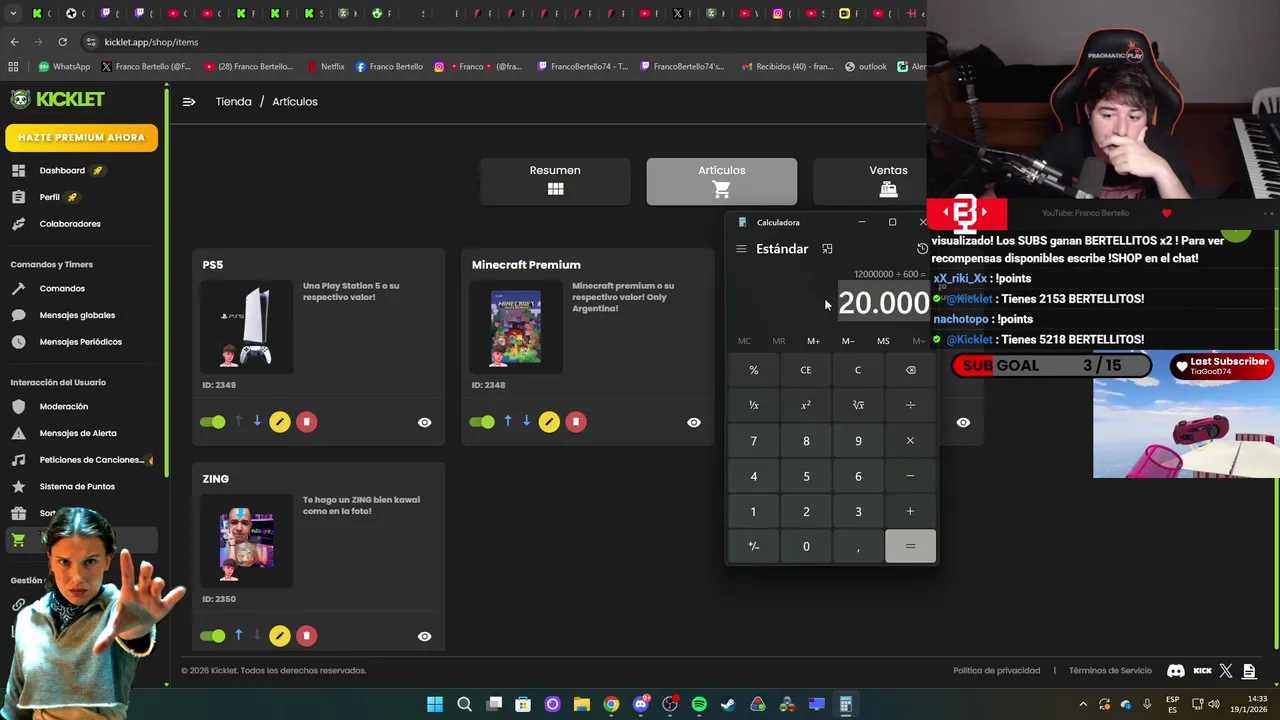
Task: Open Política de privacidad link
Action: (996, 671)
